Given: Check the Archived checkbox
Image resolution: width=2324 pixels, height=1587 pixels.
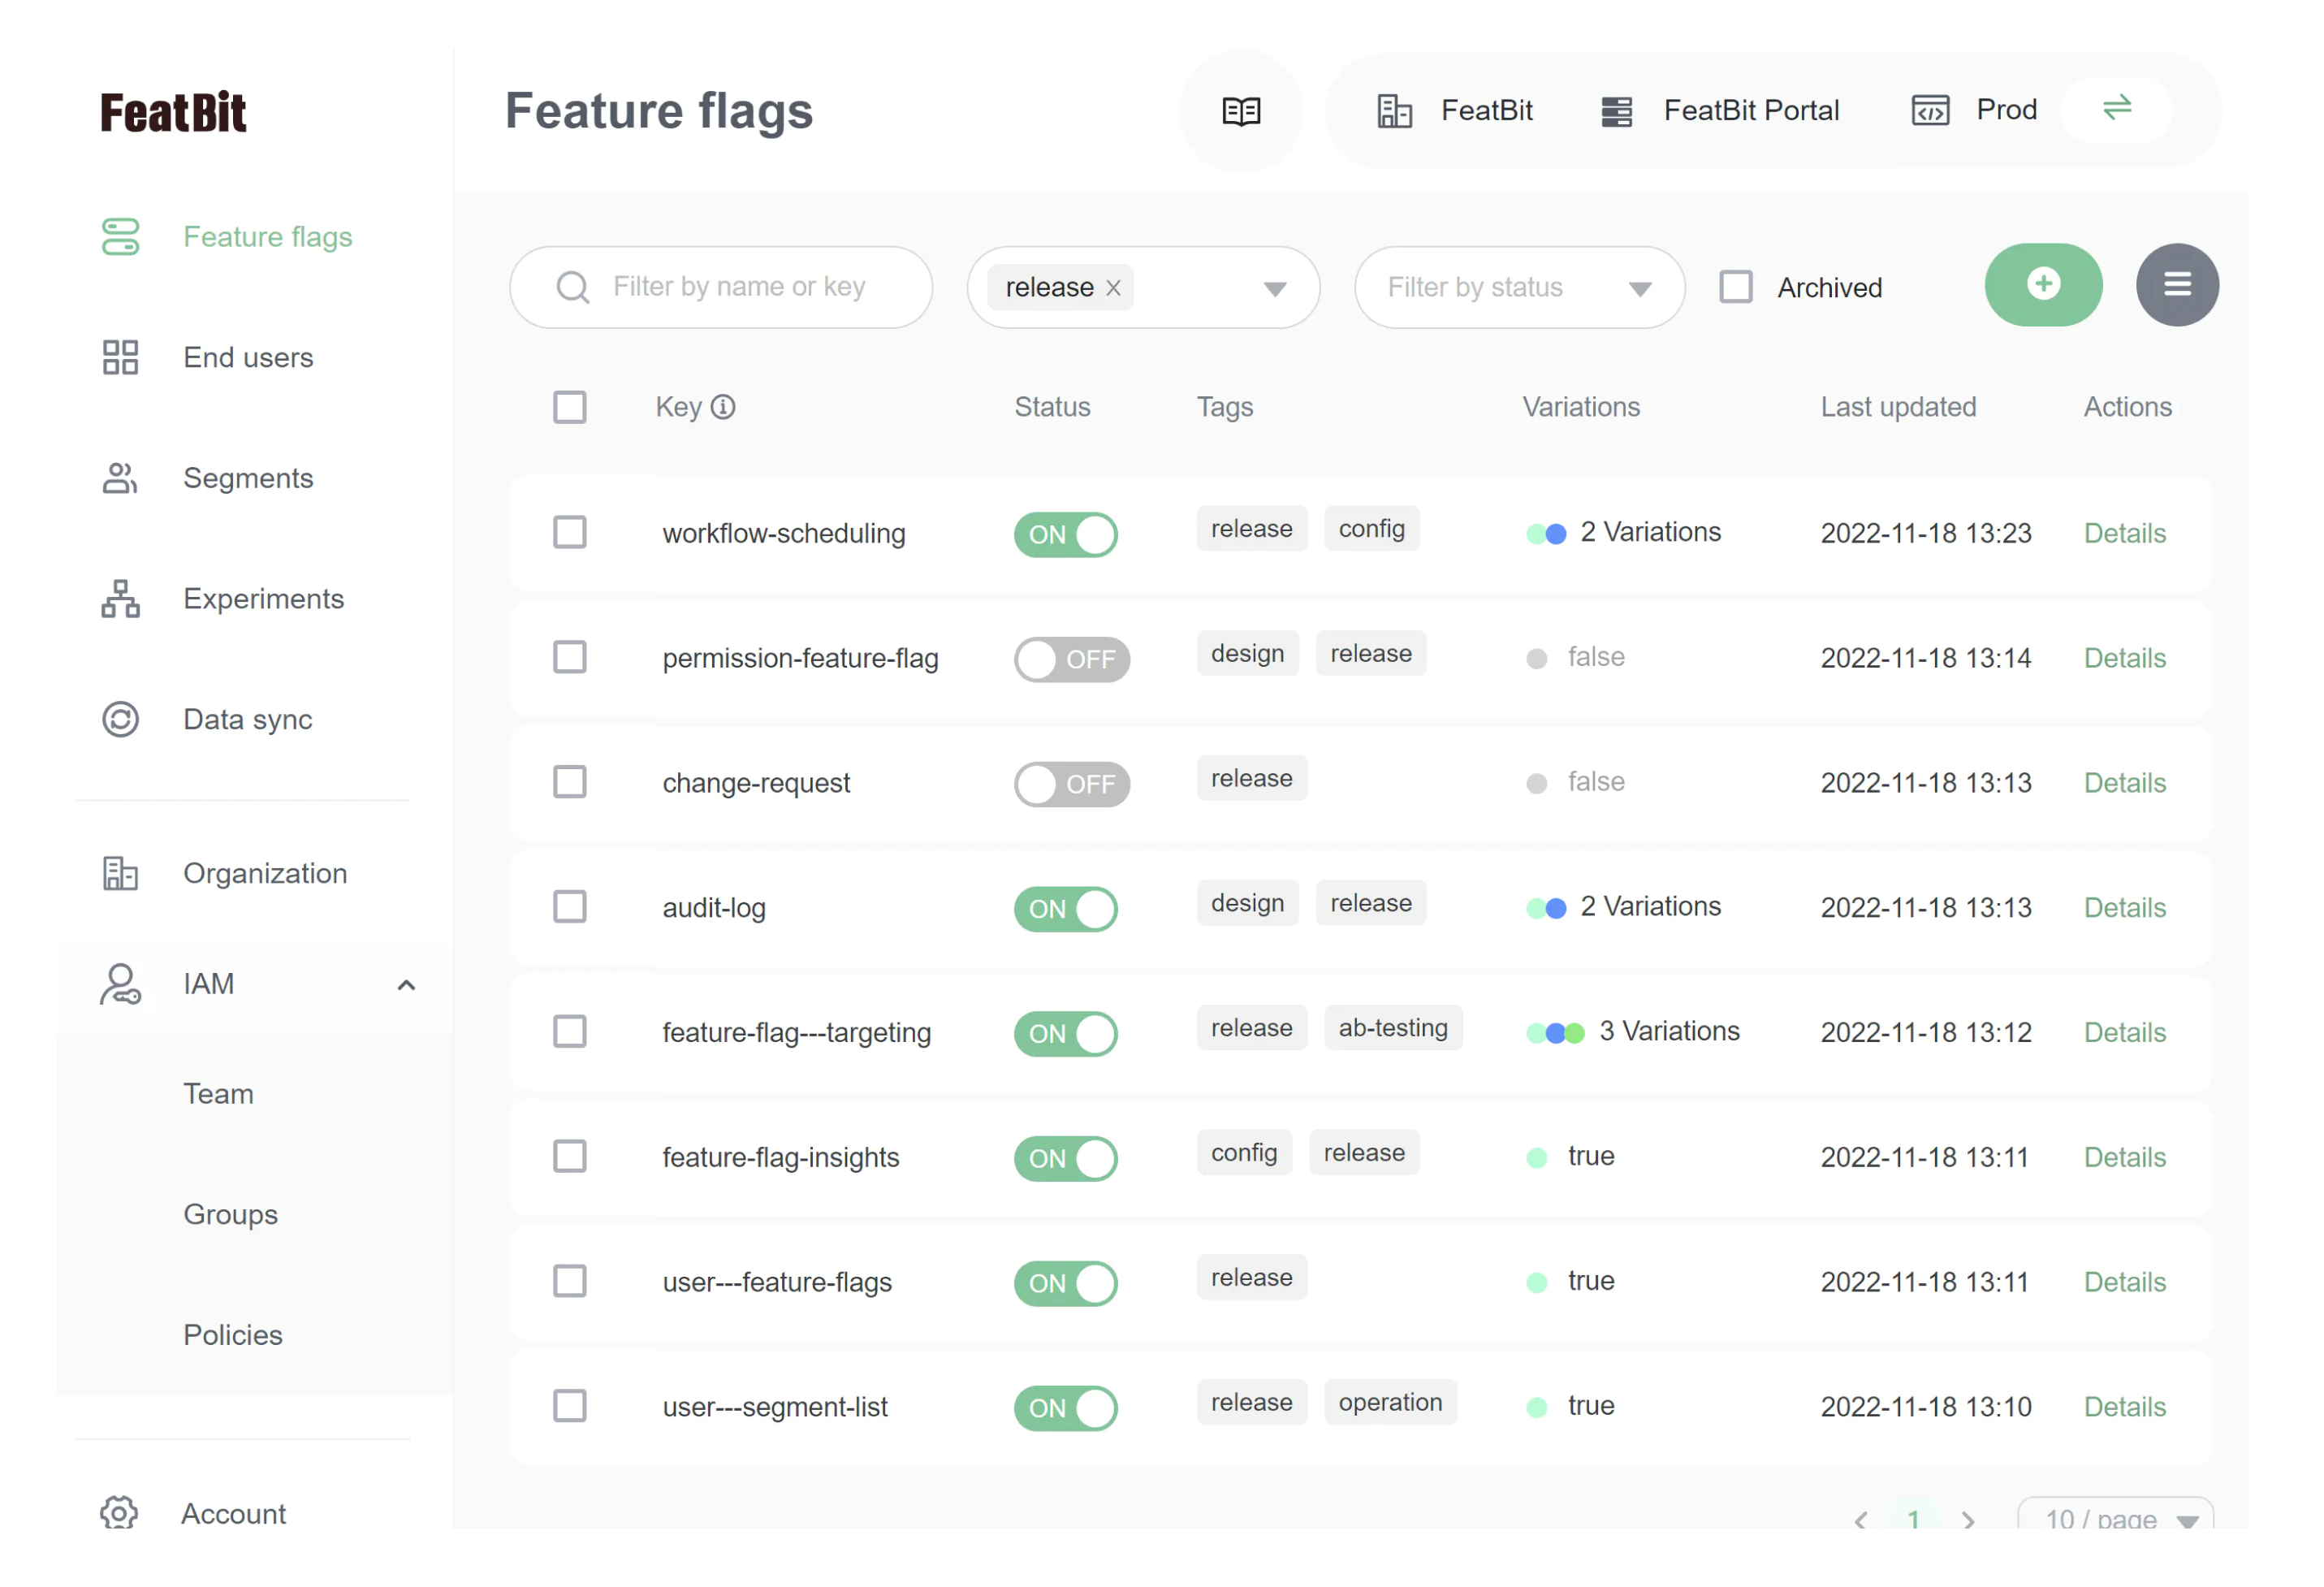Looking at the screenshot, I should point(1736,287).
